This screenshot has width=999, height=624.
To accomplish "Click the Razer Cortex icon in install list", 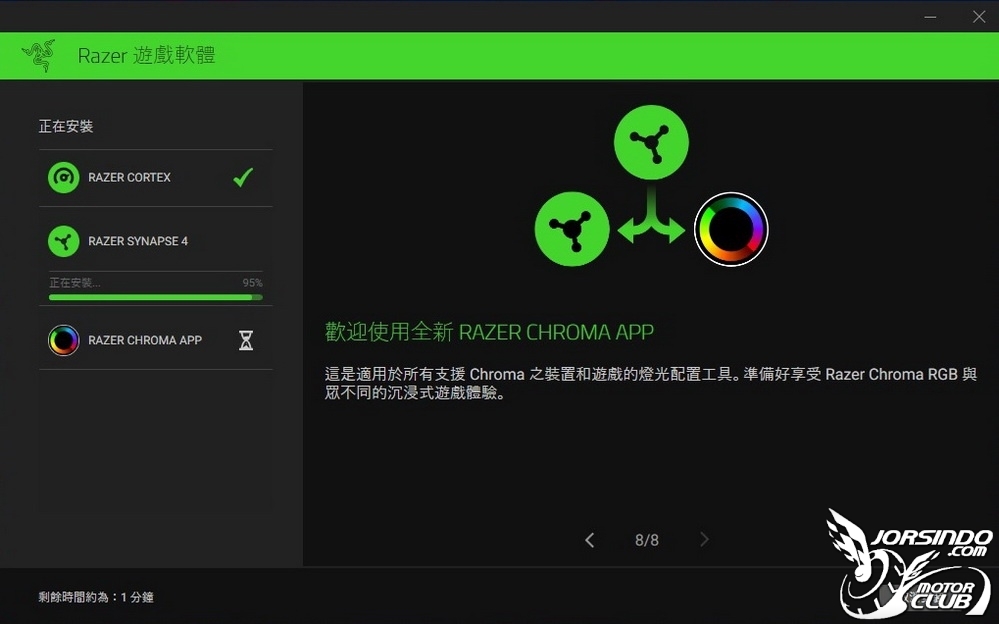I will tap(64, 177).
